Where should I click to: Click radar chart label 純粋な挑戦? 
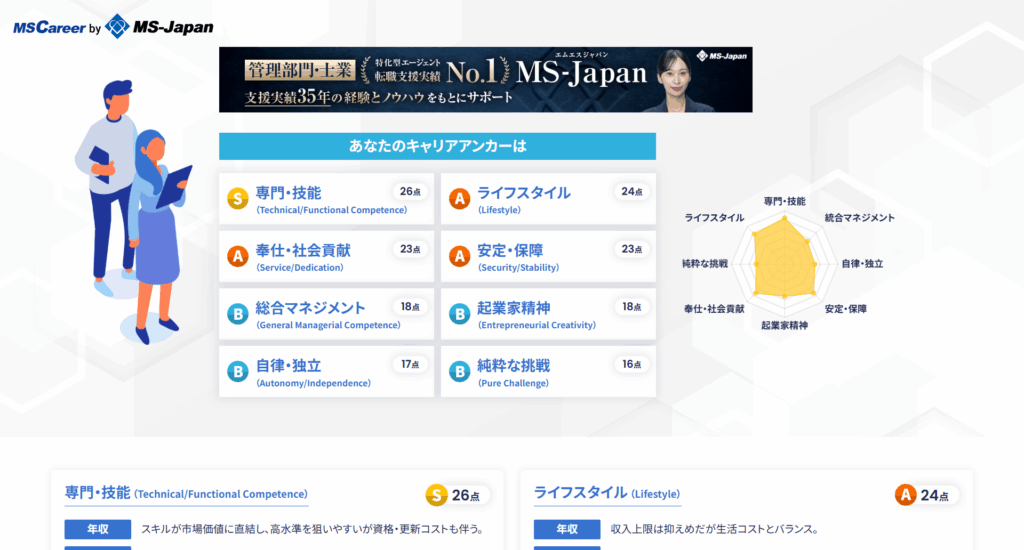pyautogui.click(x=705, y=263)
